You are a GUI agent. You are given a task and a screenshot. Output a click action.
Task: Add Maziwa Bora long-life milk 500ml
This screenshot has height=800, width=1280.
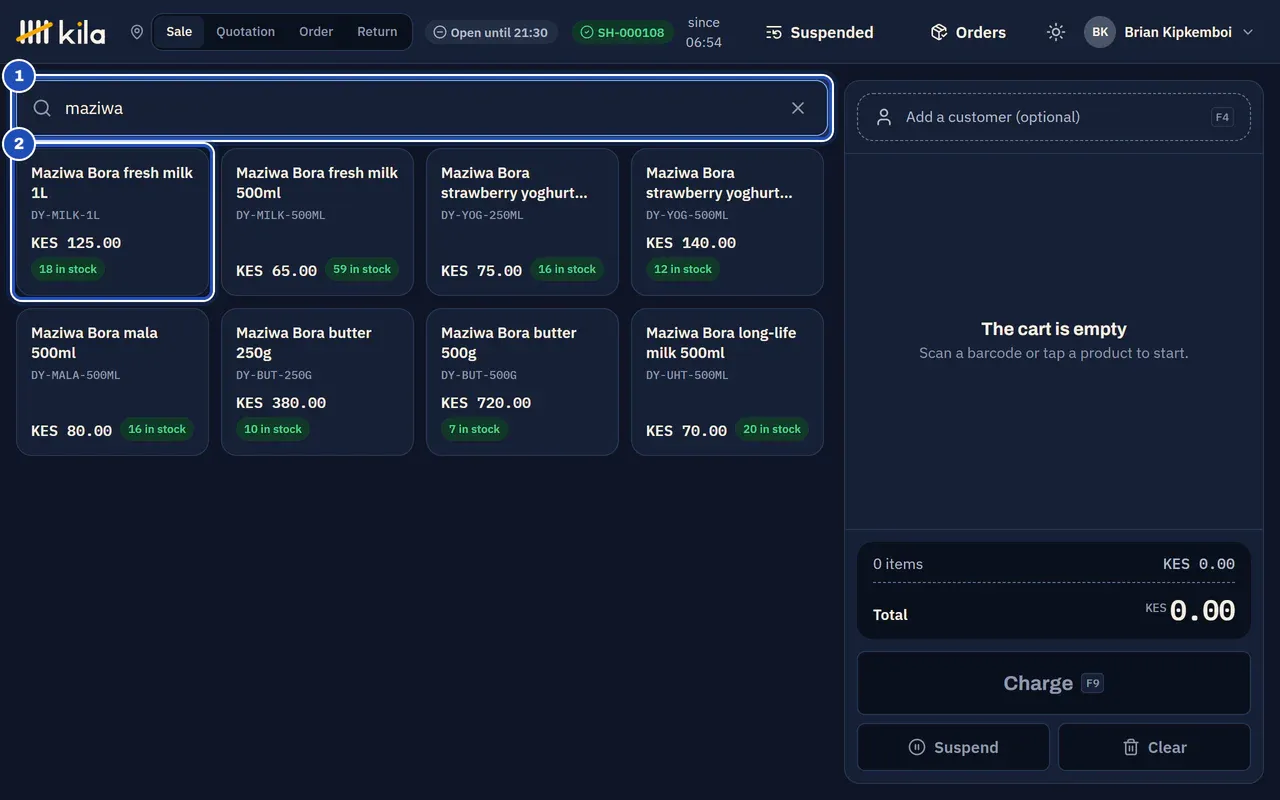click(727, 382)
